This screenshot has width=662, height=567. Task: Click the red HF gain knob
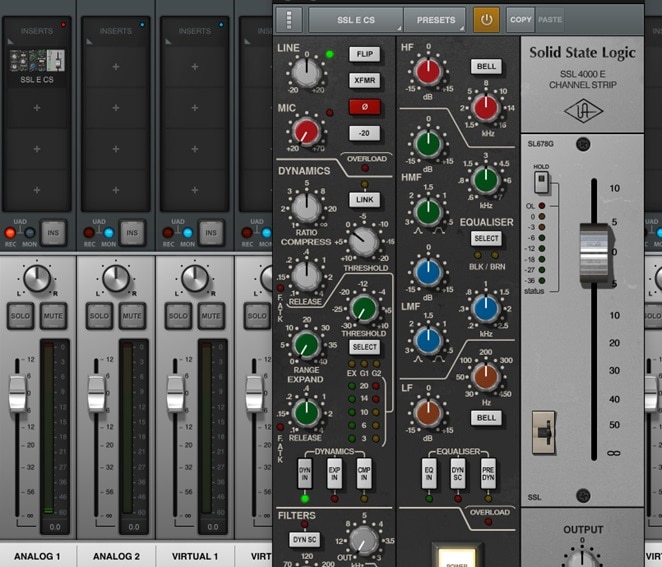tap(428, 71)
